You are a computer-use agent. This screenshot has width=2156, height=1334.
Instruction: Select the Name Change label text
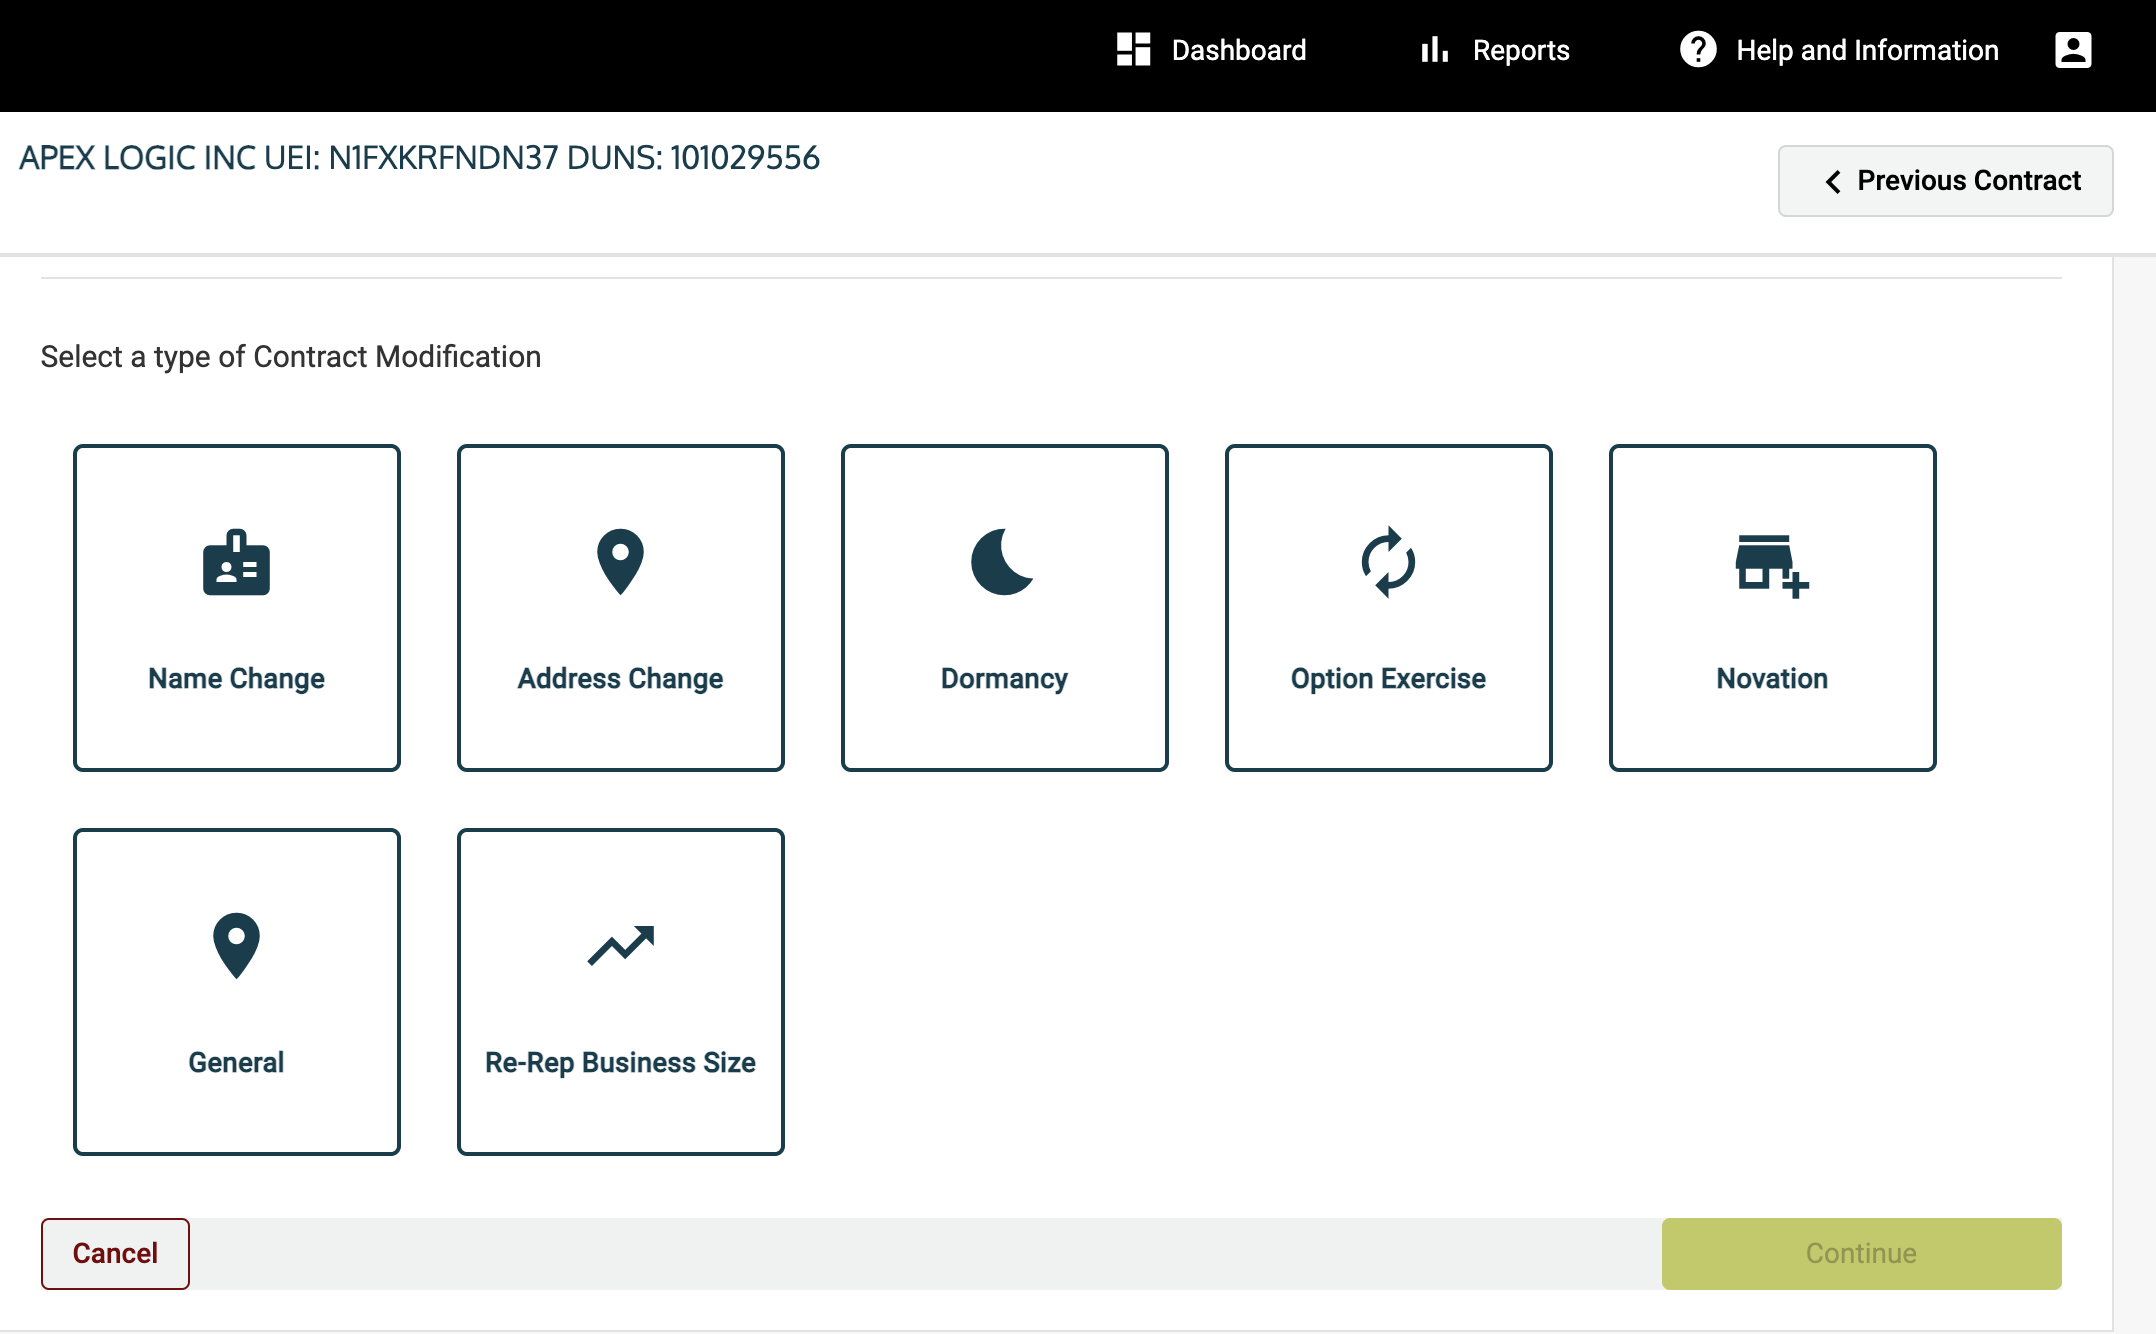click(x=236, y=679)
